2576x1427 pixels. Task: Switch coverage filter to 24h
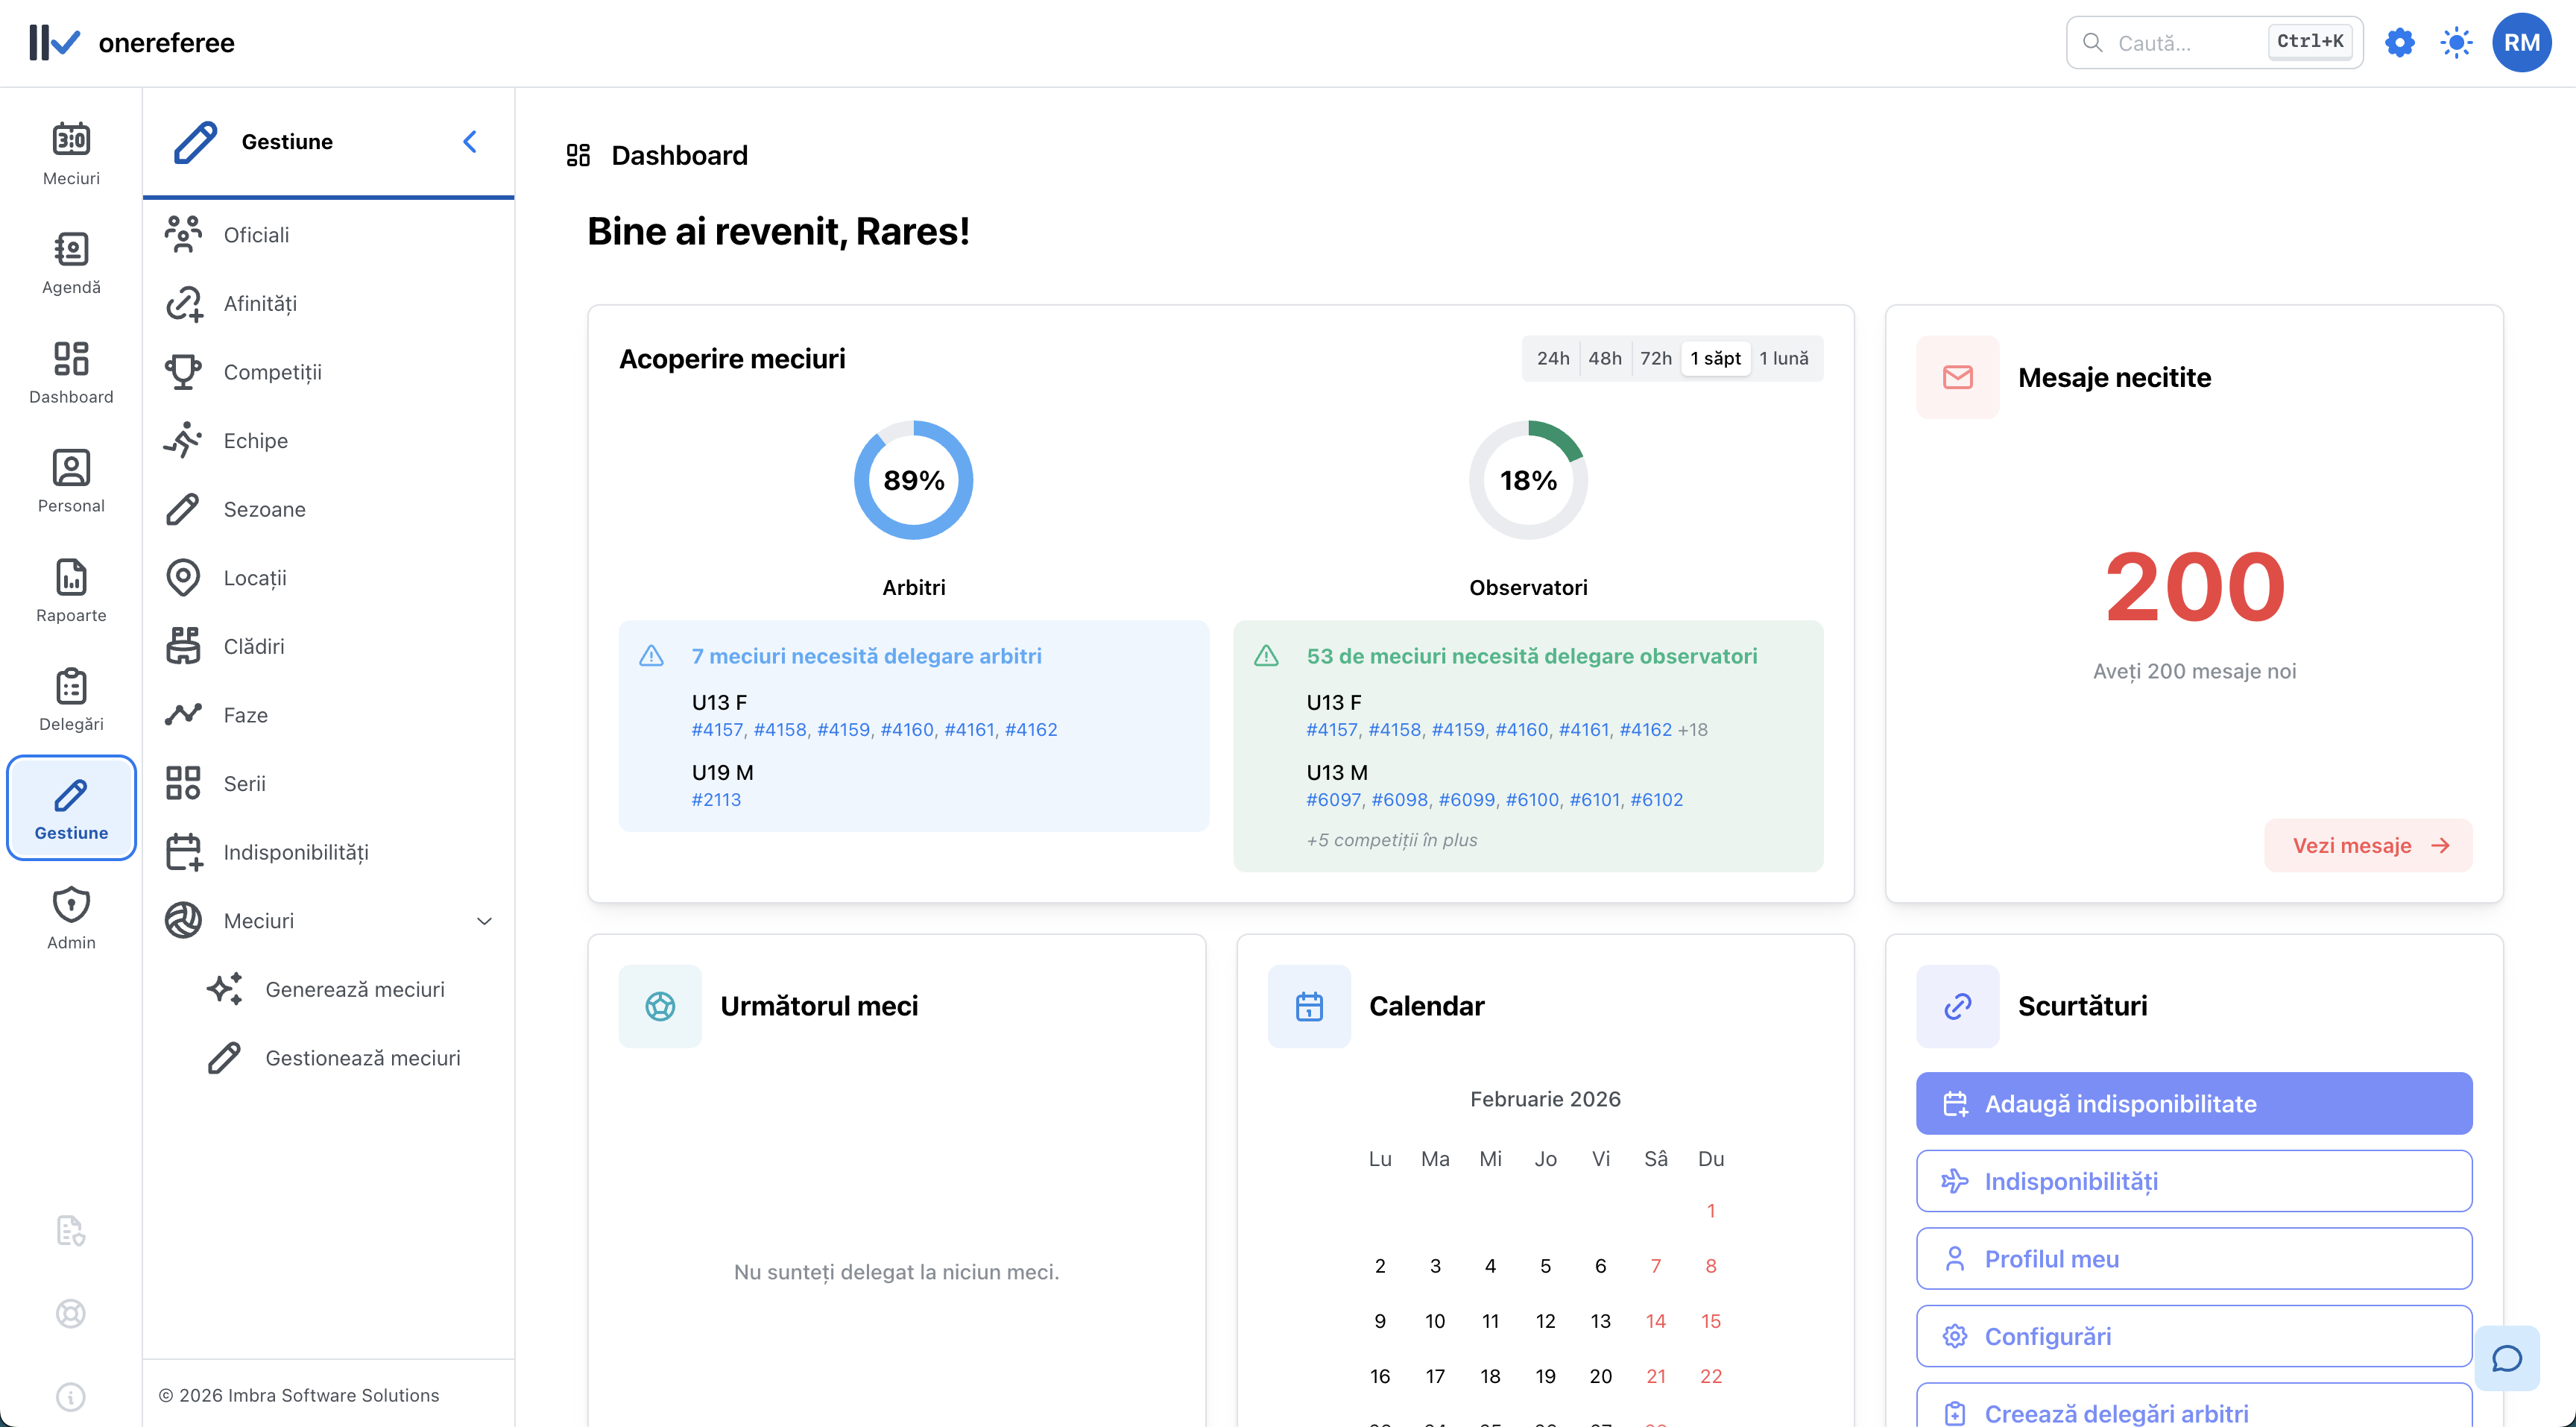click(1553, 358)
